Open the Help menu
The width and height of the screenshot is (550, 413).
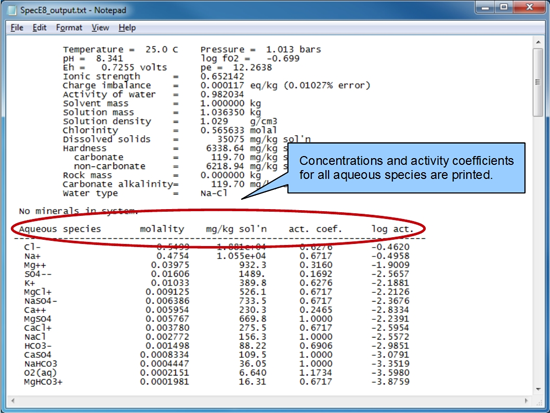(x=127, y=28)
